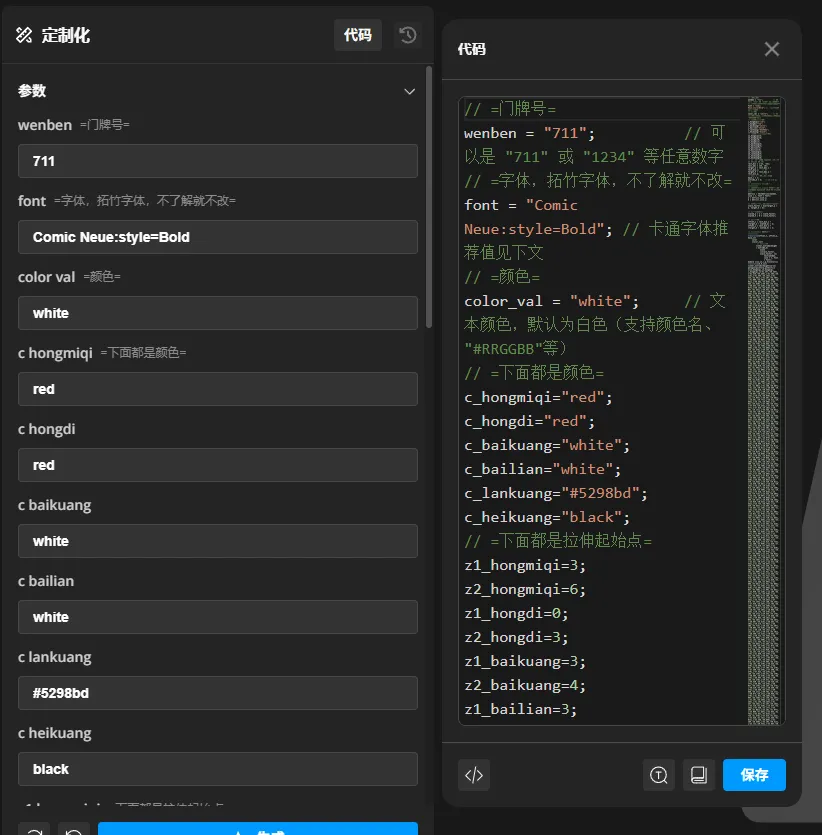Focus the c bailian white field
This screenshot has height=835, width=822.
[218, 617]
